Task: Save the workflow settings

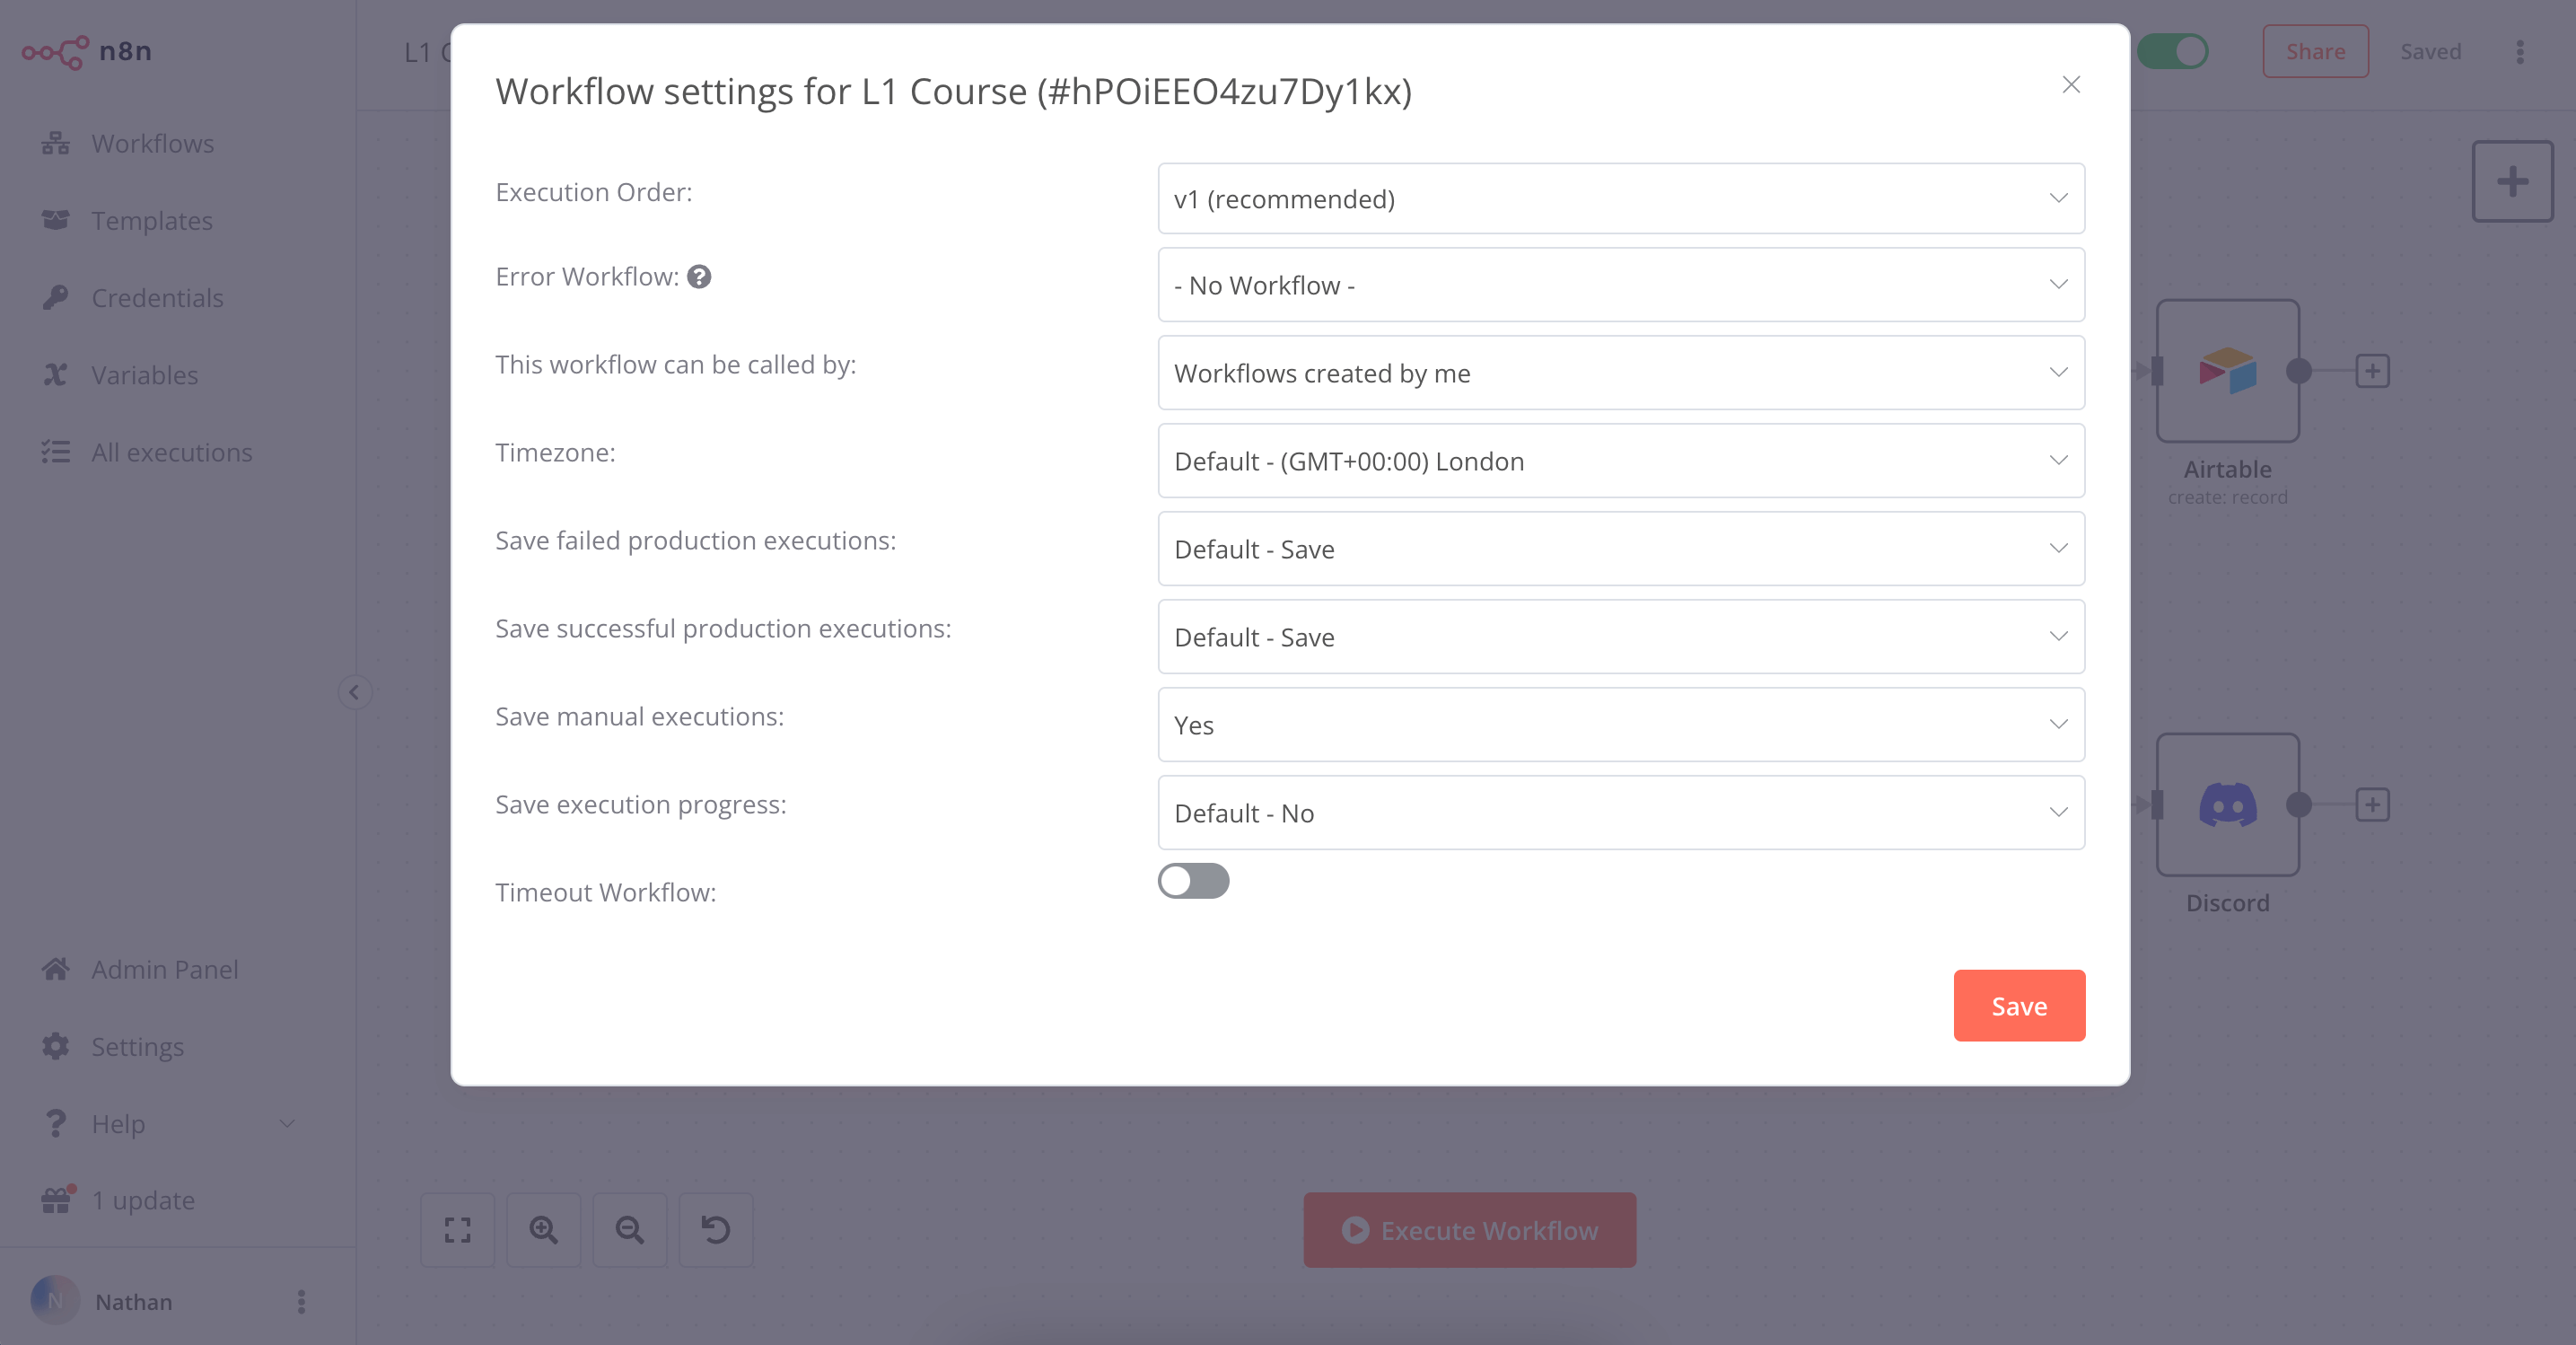Action: (2018, 1005)
